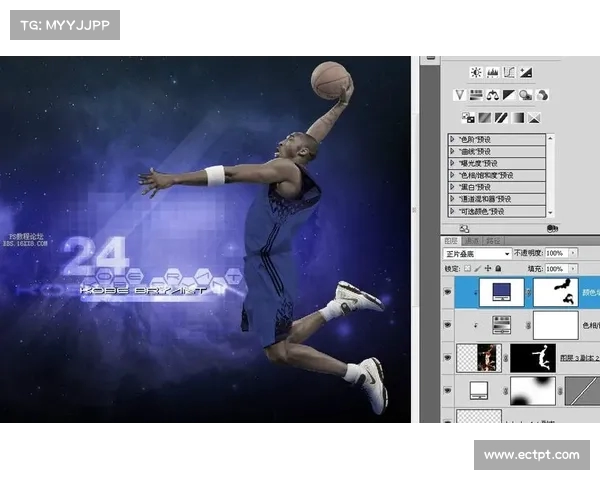The height and width of the screenshot is (480, 600).
Task: Hide the 色相 hue/saturation adjustment layer
Action: (448, 325)
